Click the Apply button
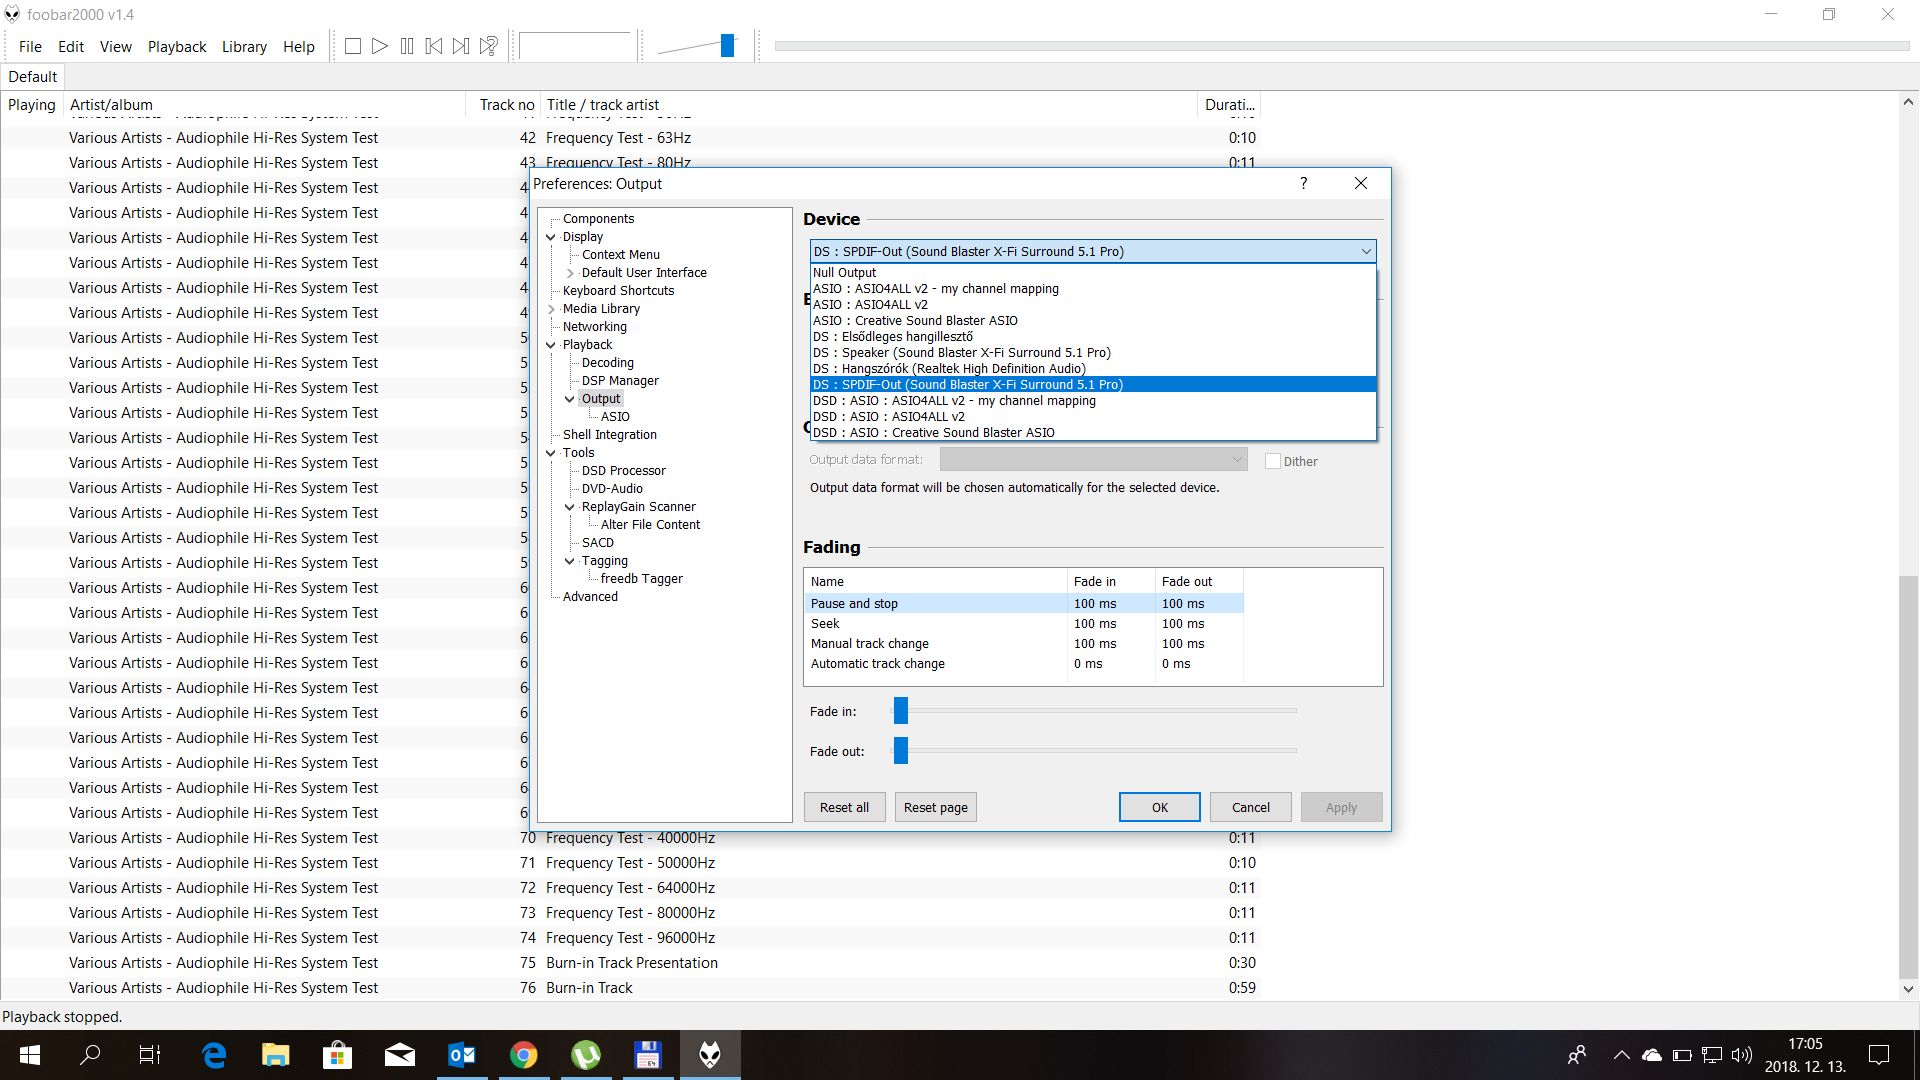Viewport: 1920px width, 1080px height. pos(1342,807)
